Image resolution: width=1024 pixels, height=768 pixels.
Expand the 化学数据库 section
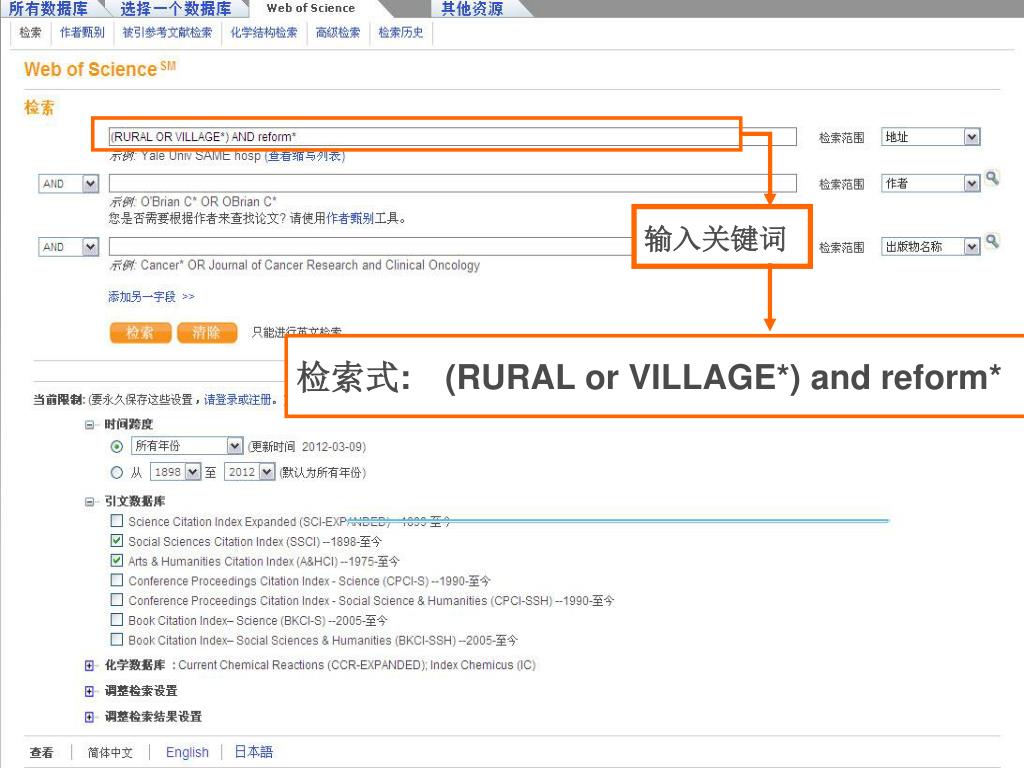point(89,665)
